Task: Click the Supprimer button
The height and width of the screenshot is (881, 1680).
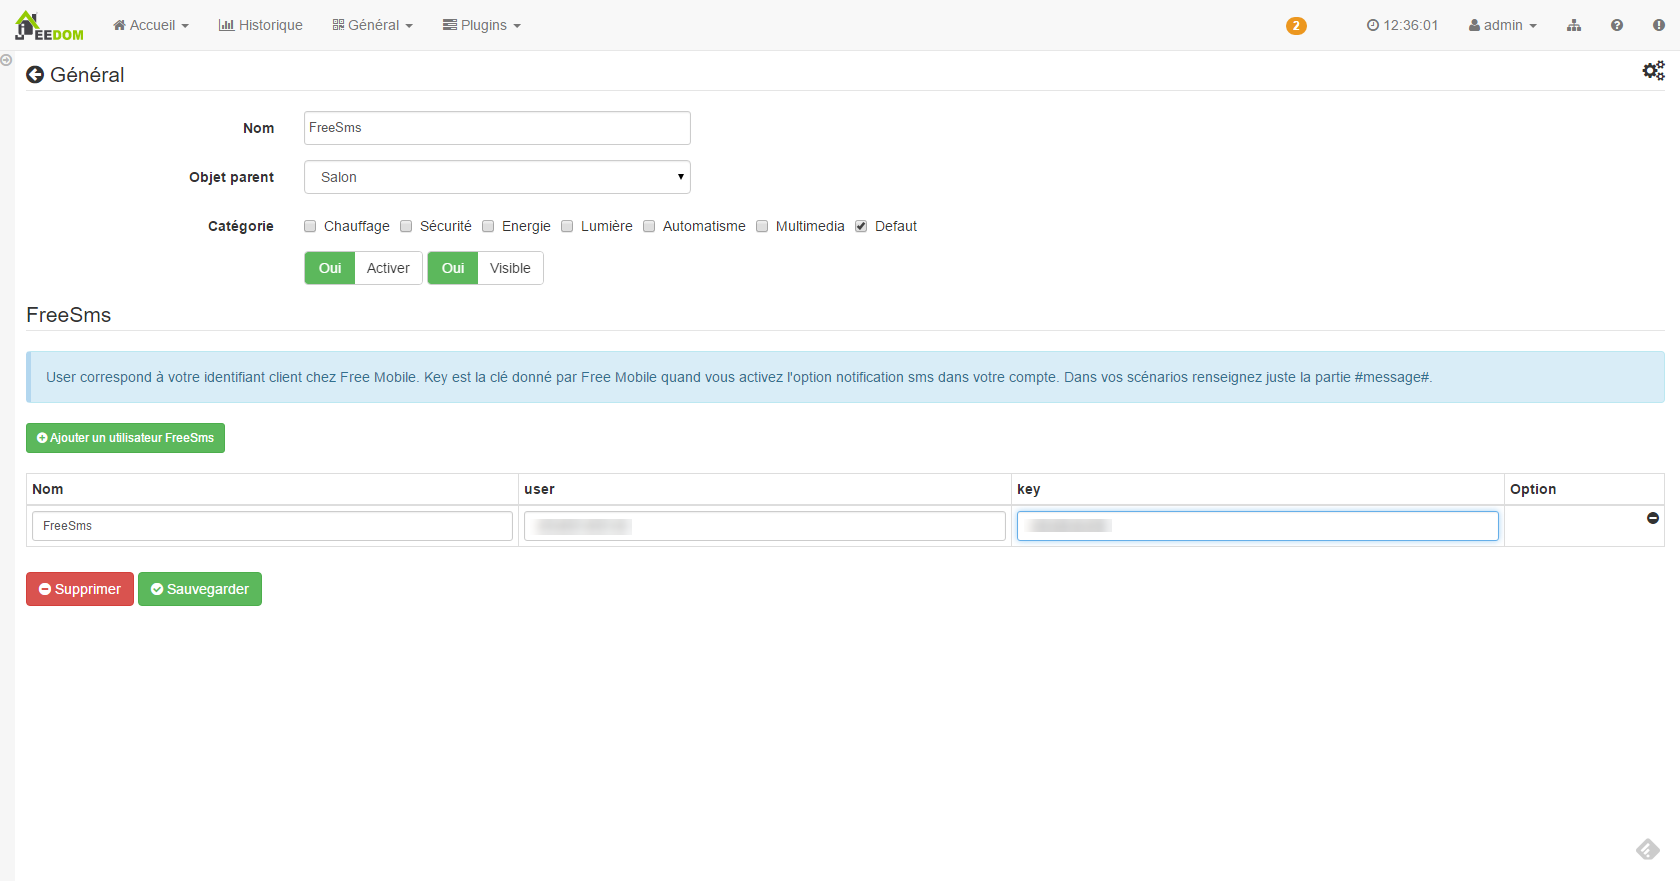Action: [80, 589]
